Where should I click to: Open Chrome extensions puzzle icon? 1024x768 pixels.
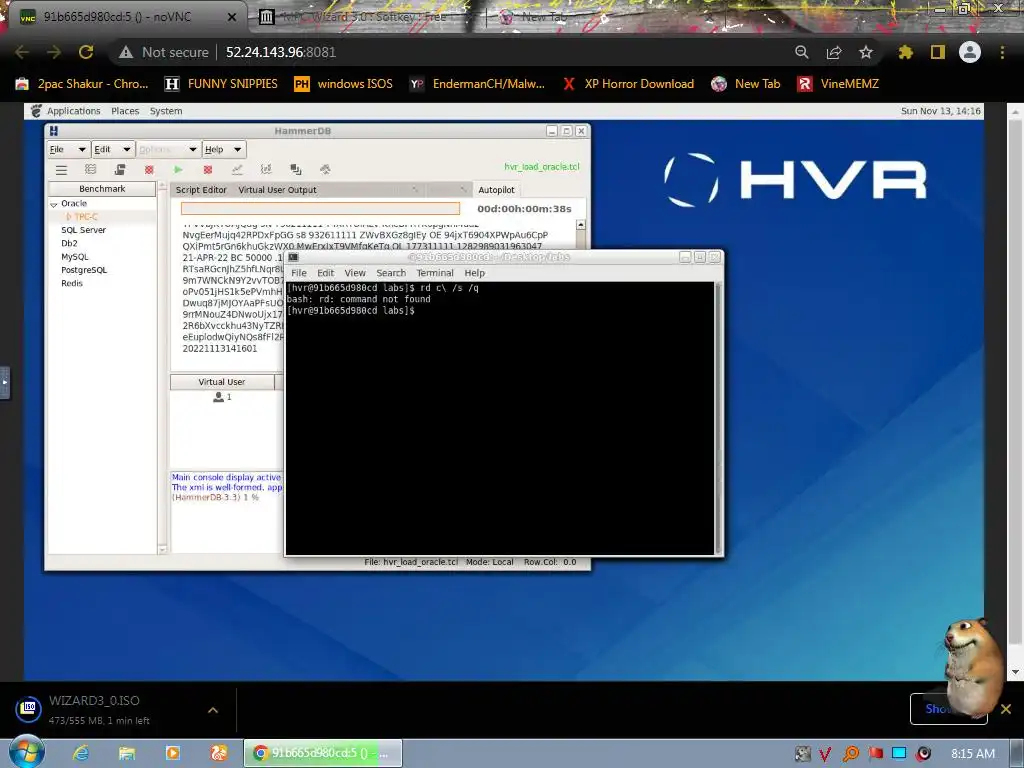905,52
